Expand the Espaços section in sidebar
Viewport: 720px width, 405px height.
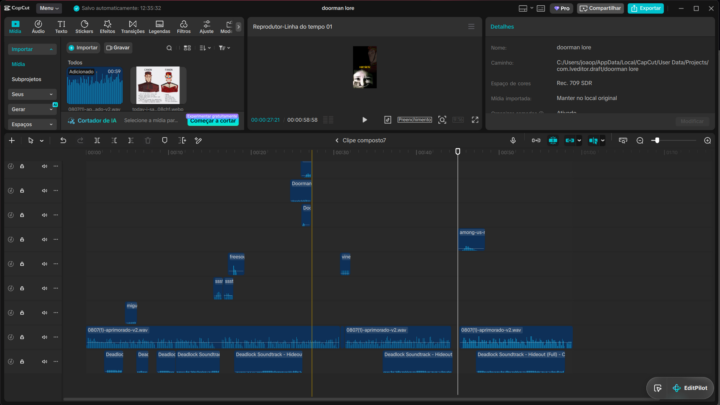point(32,124)
